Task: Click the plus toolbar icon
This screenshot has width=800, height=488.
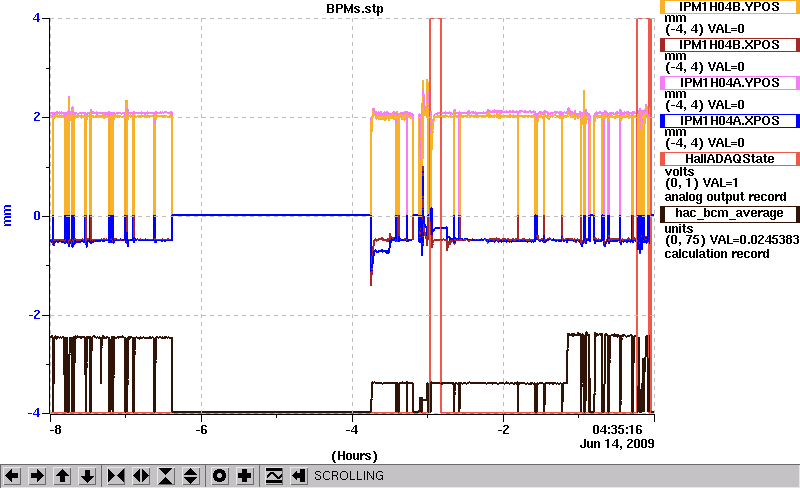Action: point(245,476)
